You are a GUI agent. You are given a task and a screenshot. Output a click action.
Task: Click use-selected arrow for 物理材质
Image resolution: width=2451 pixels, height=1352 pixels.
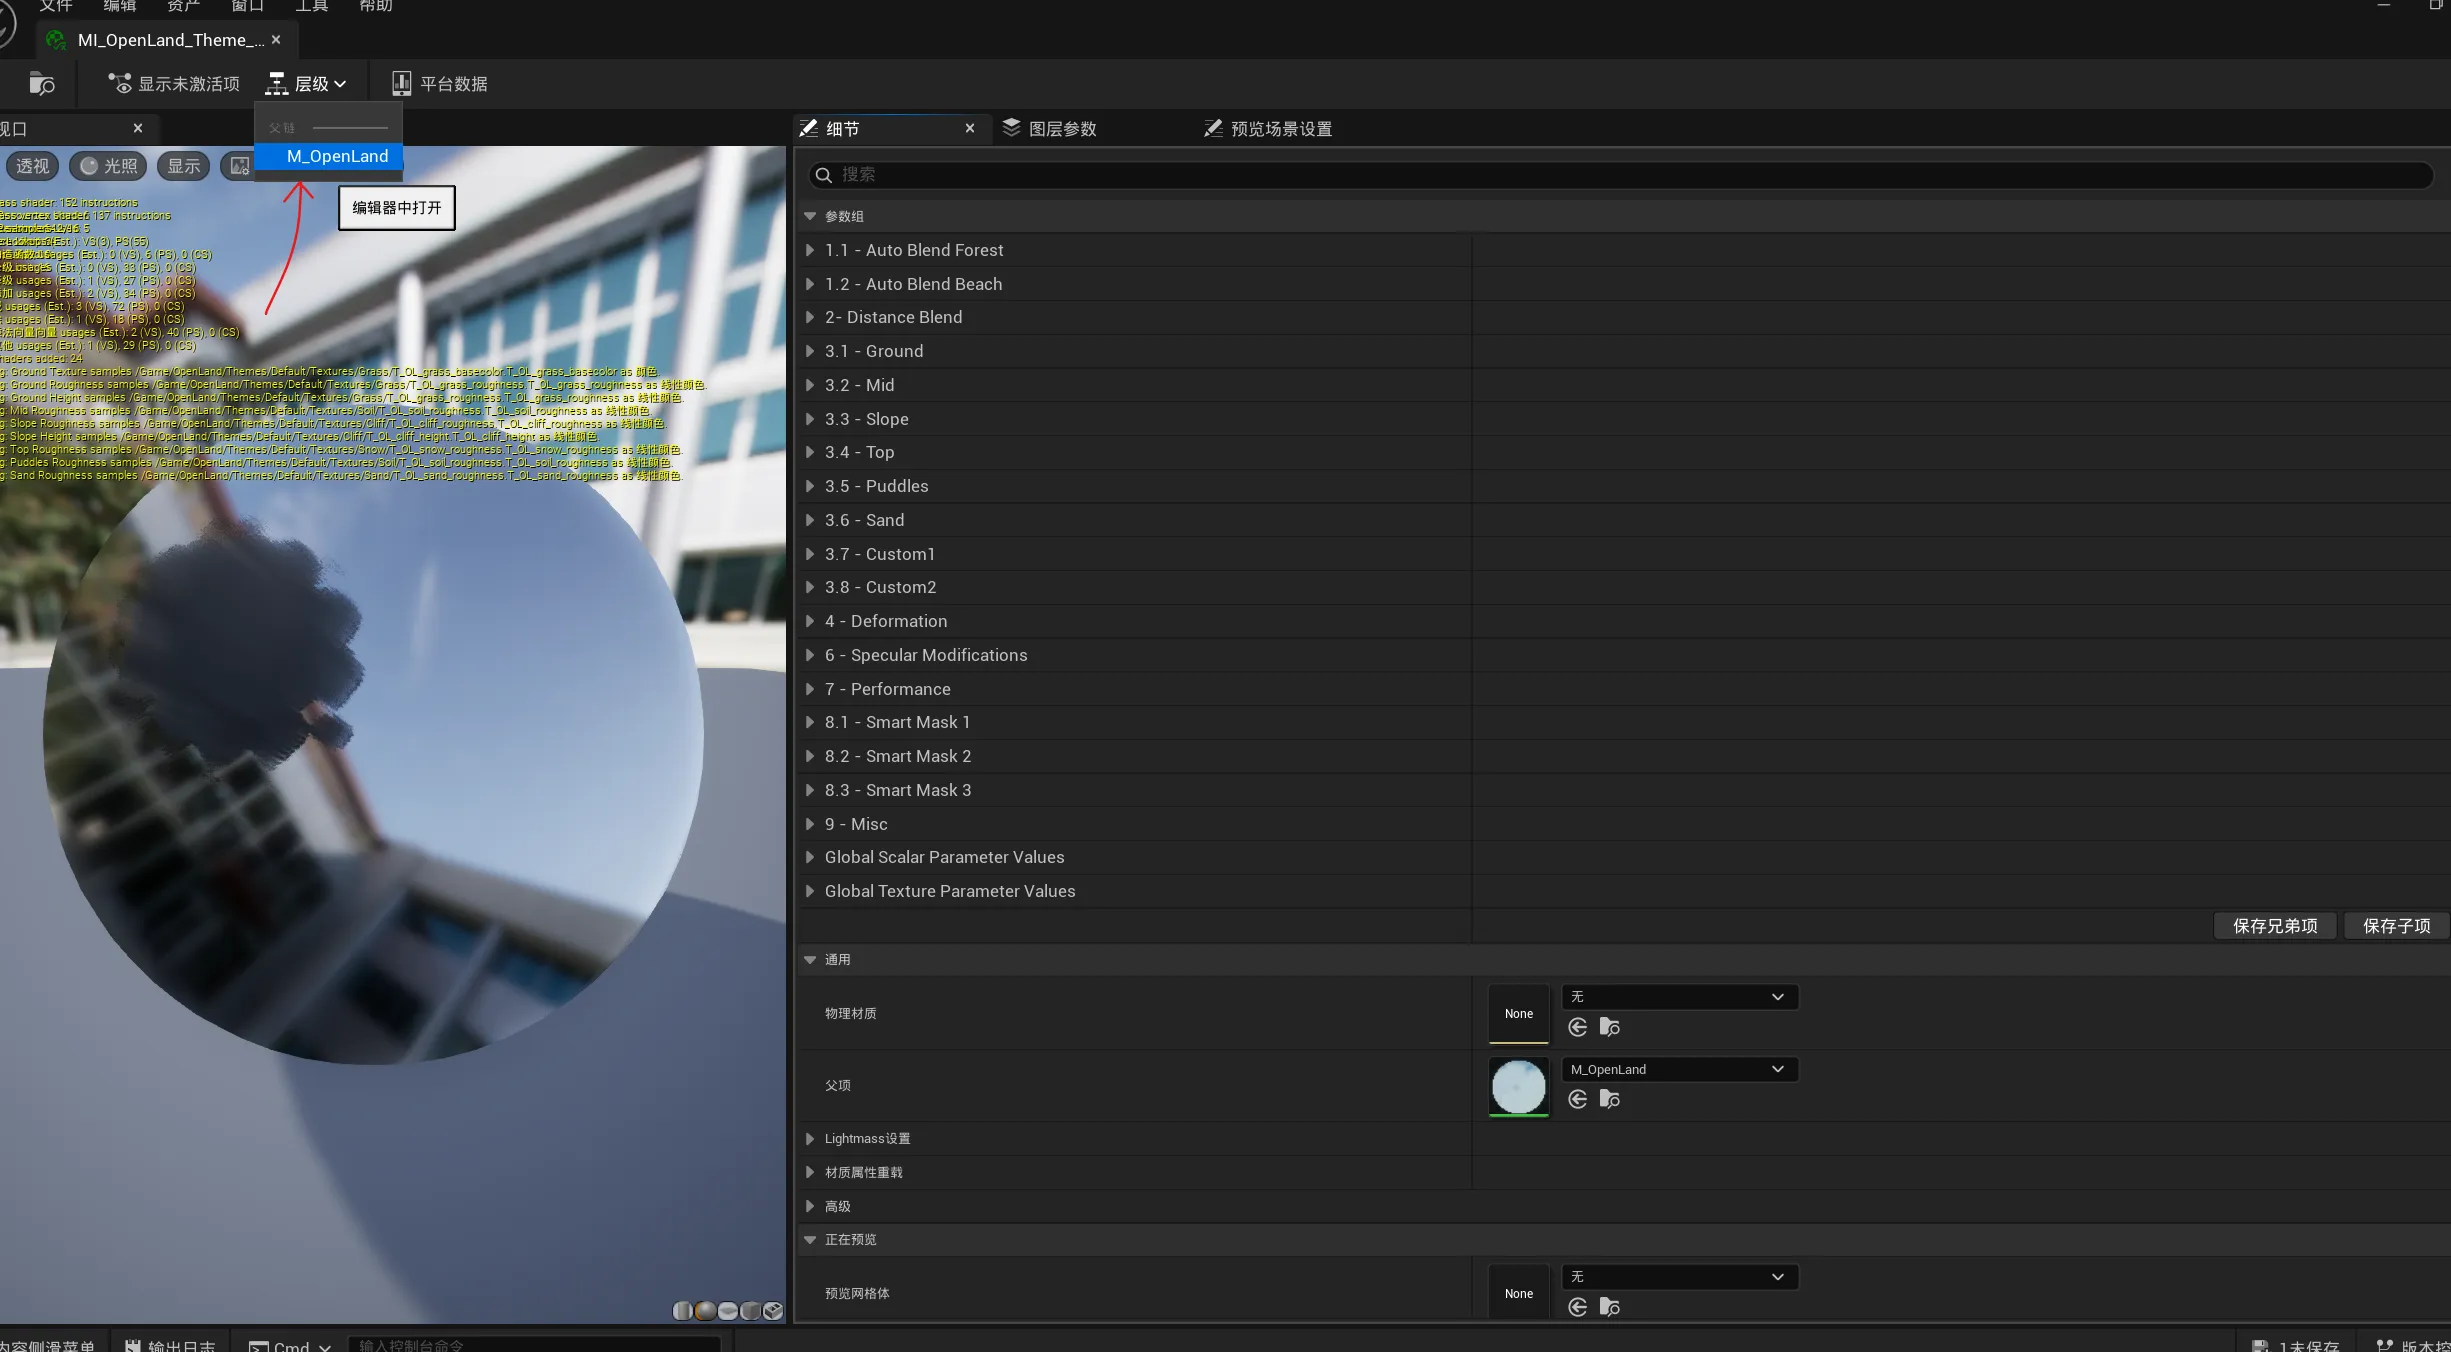click(x=1578, y=1027)
